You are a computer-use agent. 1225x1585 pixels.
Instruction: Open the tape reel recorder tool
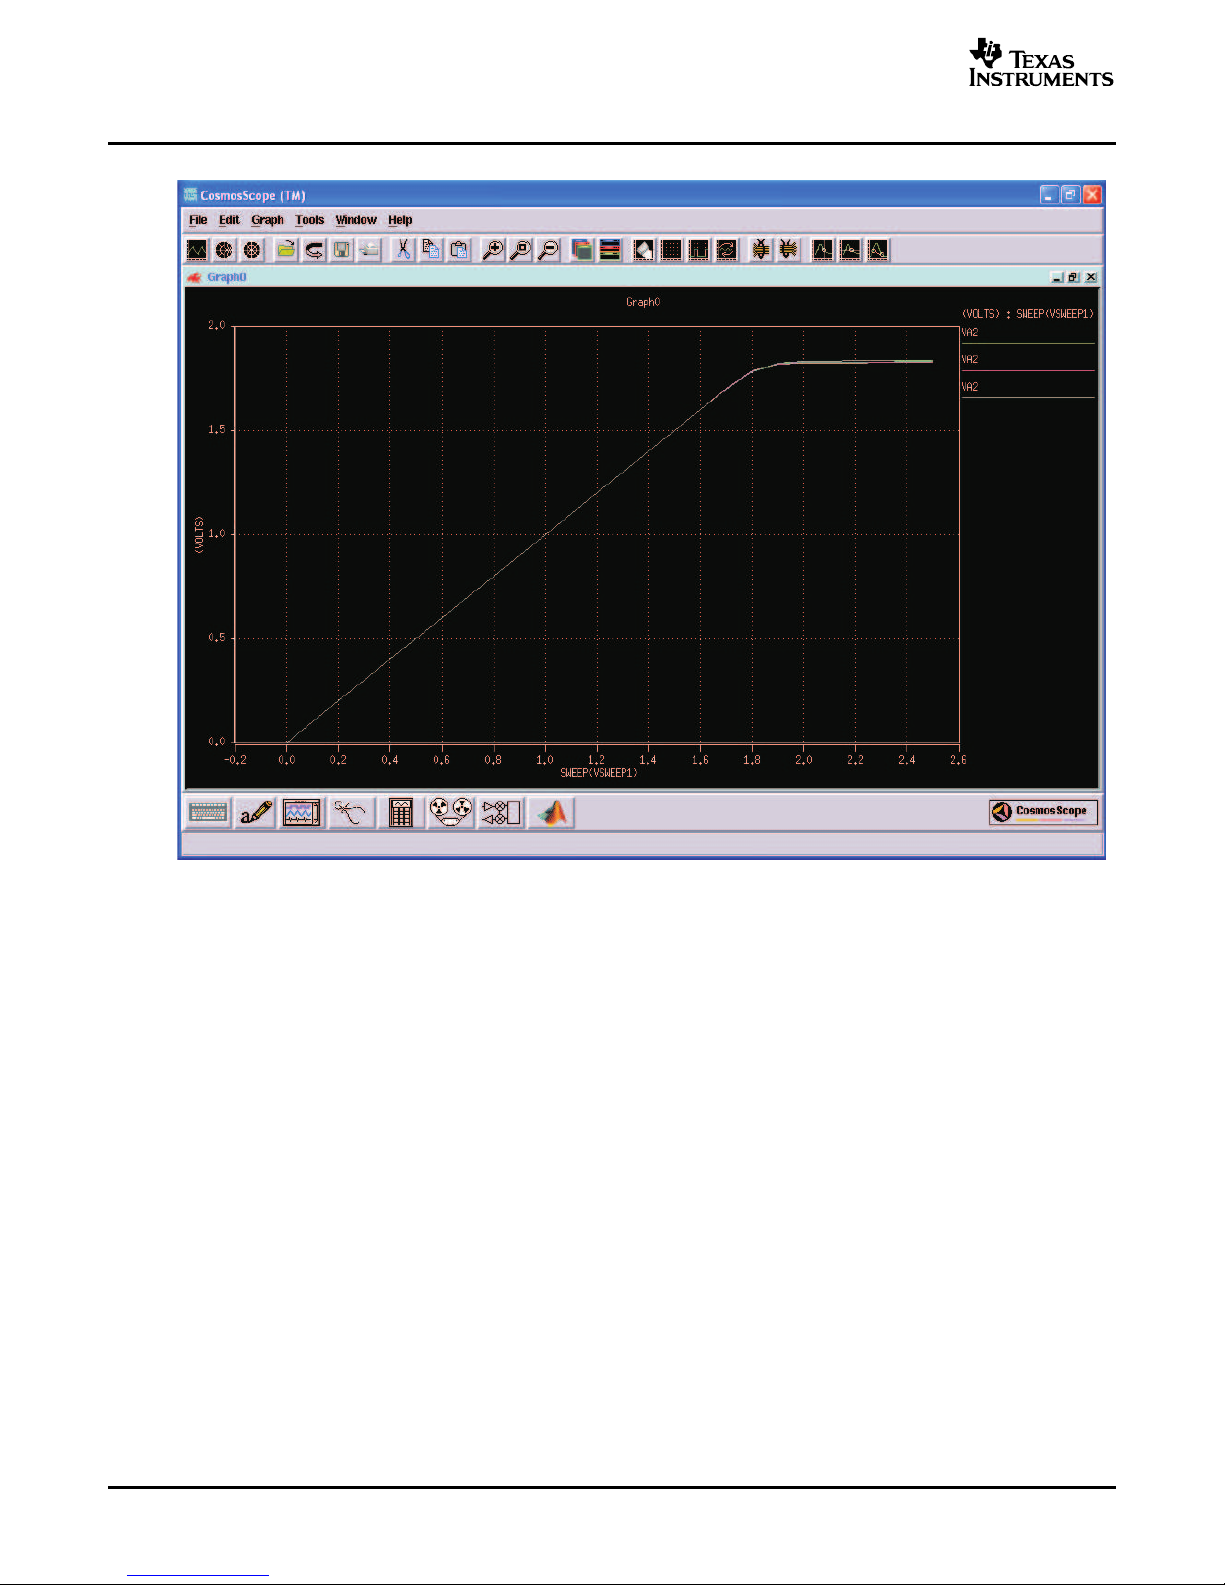click(x=451, y=813)
